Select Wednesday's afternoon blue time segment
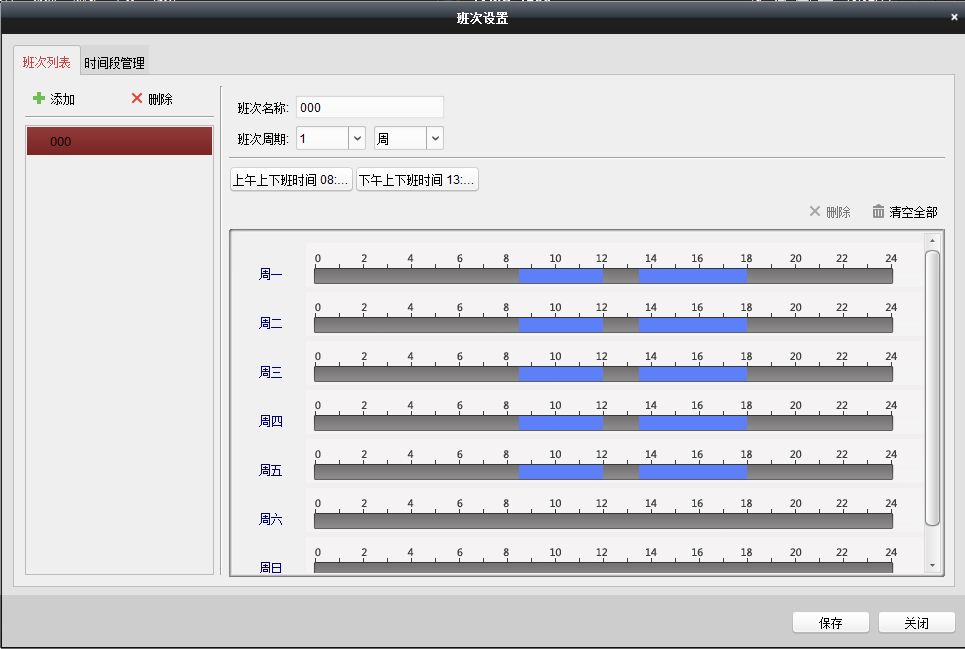This screenshot has height=649, width=965. tap(692, 374)
